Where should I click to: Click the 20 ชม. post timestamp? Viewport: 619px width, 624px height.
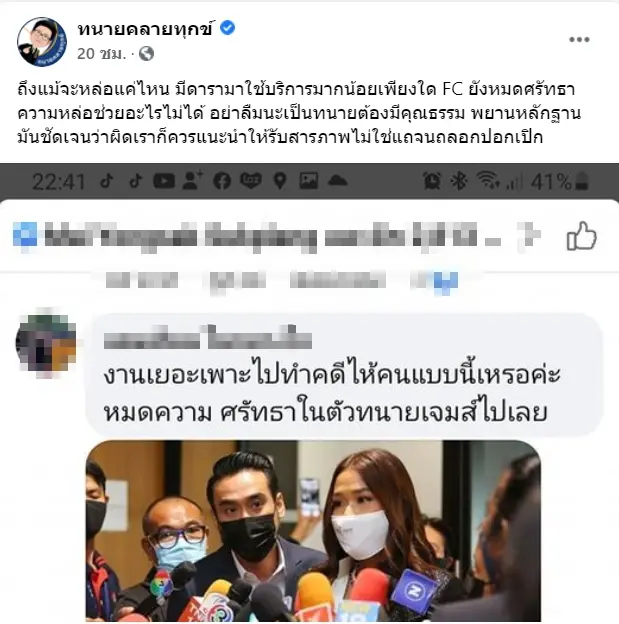point(102,54)
